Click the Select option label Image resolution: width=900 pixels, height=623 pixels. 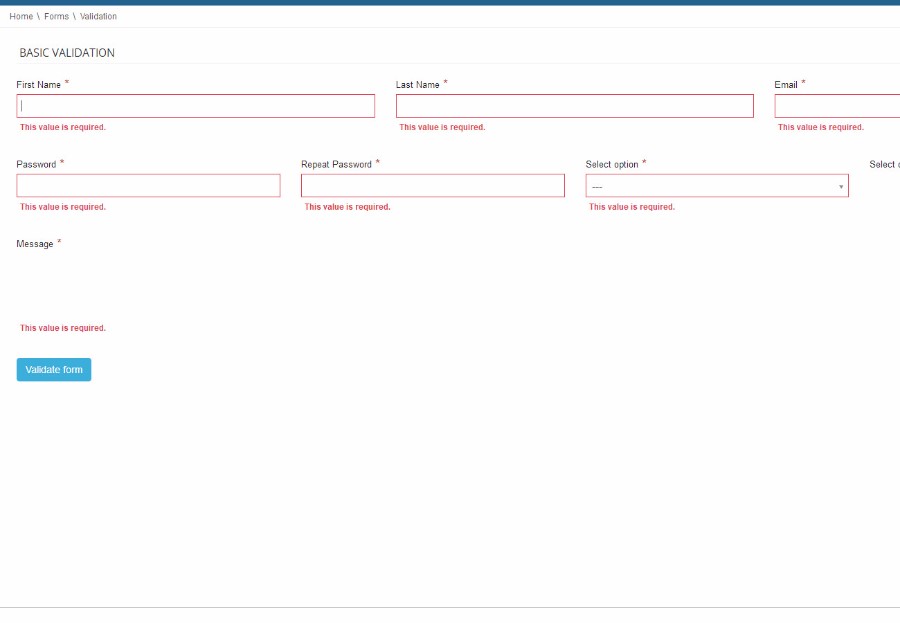(612, 164)
